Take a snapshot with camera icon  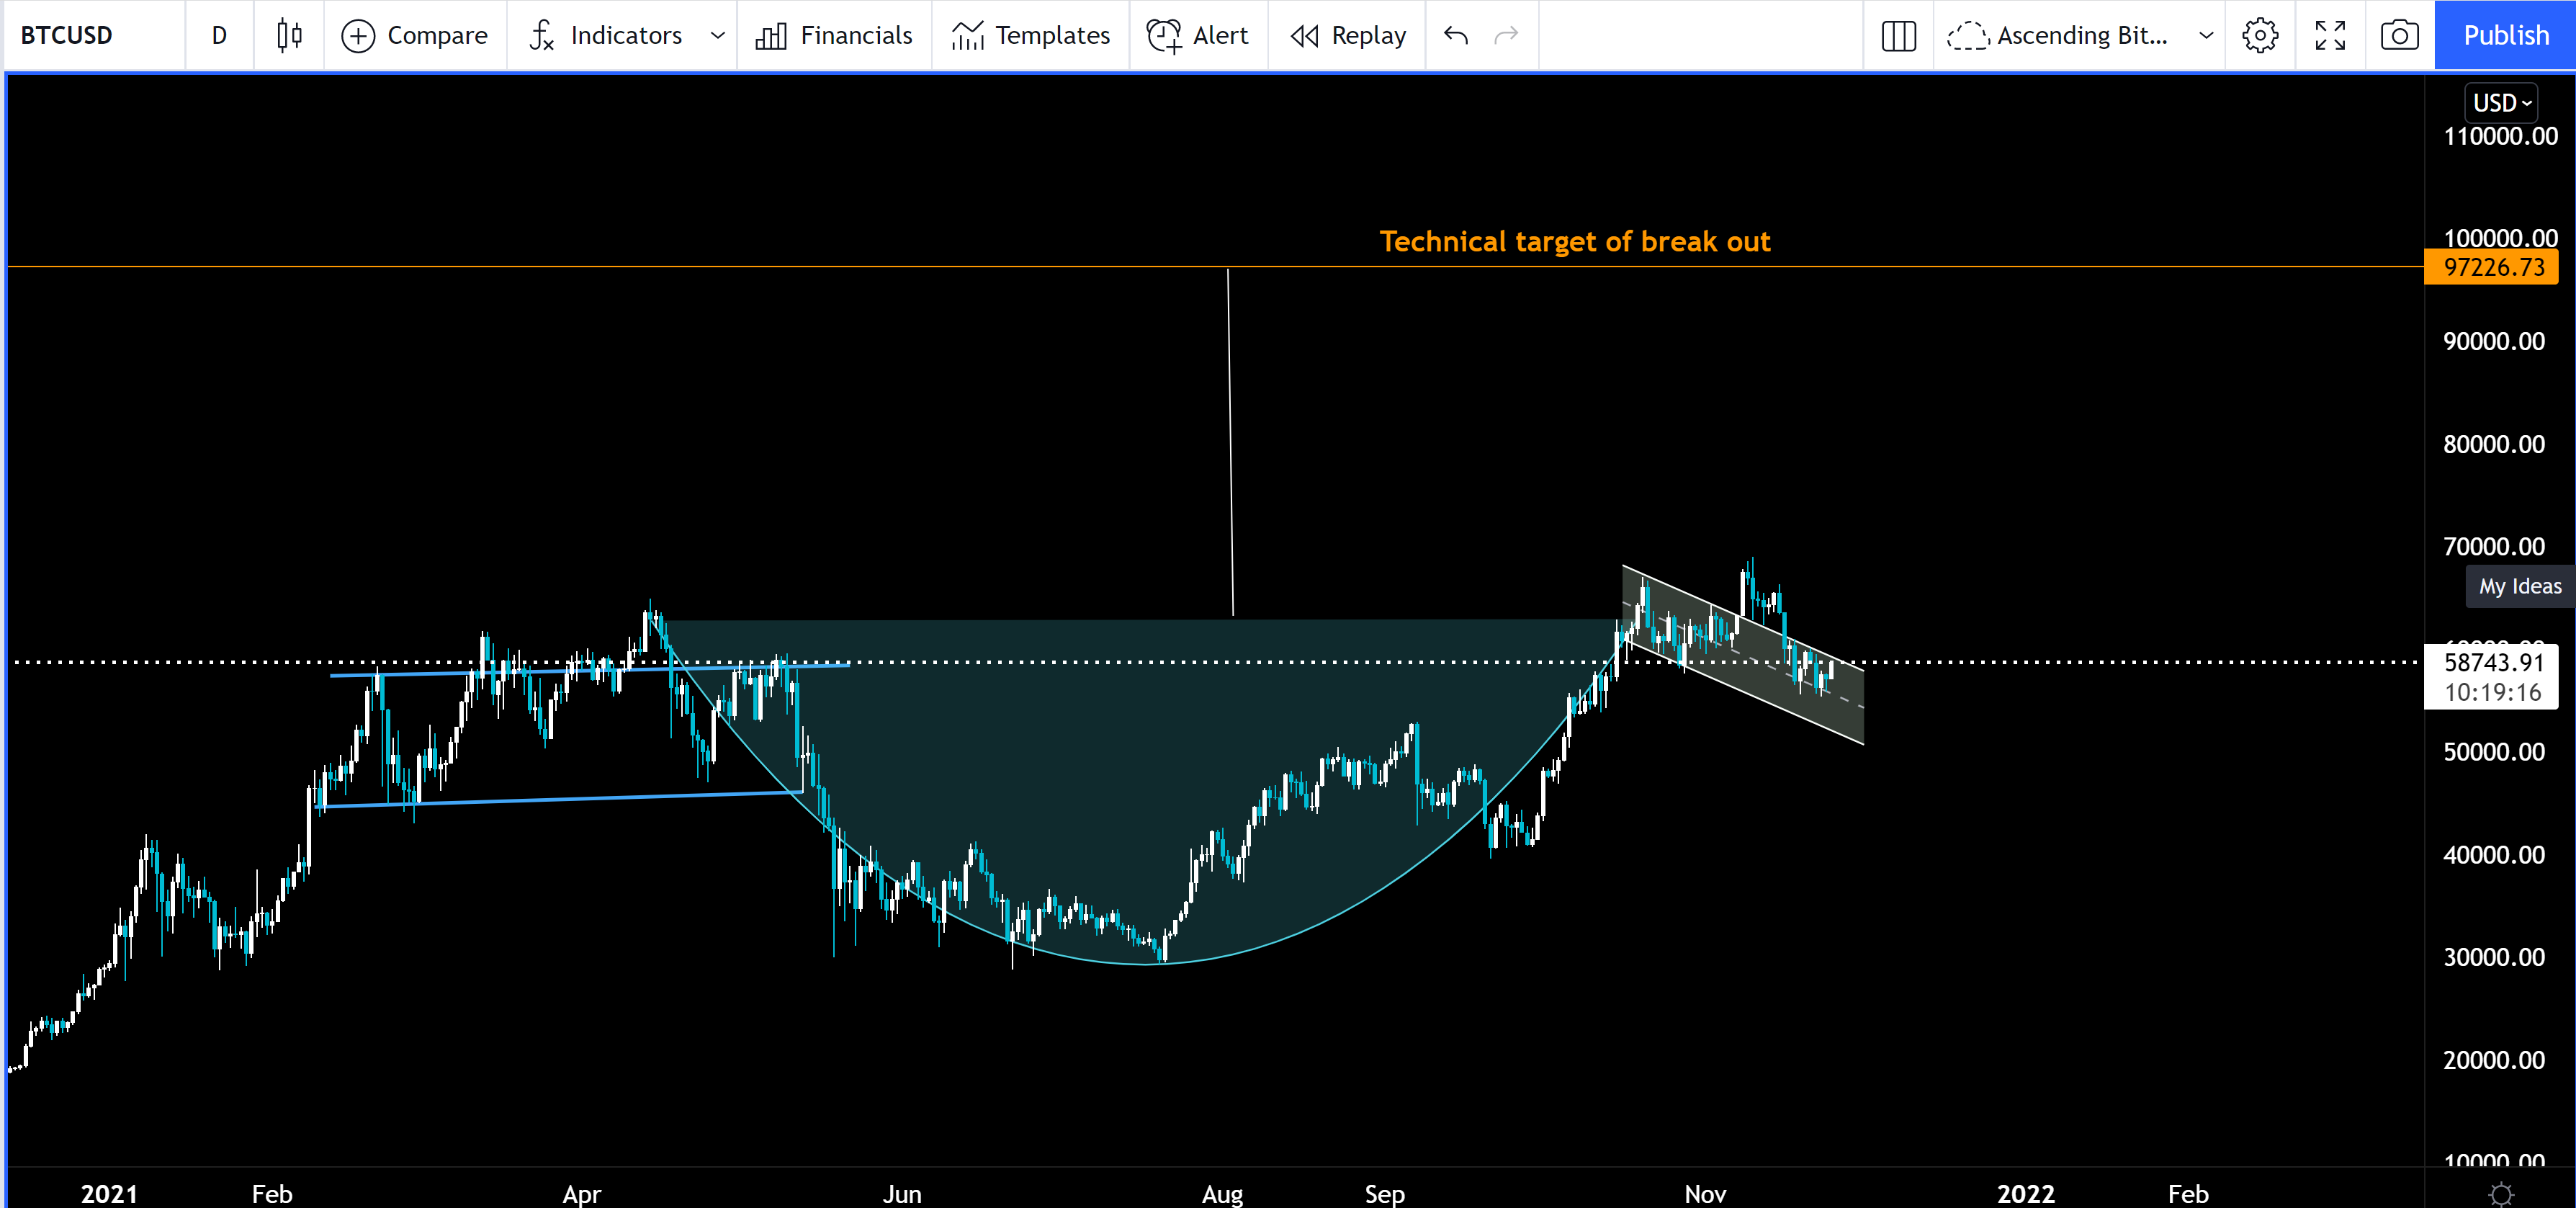[2399, 36]
